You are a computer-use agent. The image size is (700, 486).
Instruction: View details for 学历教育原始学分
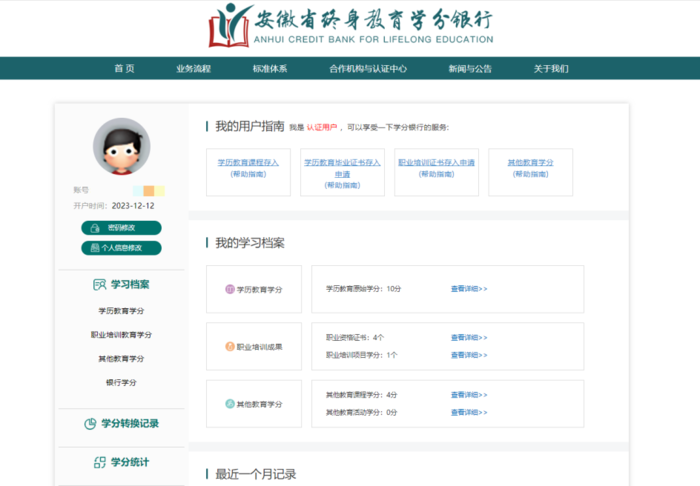point(469,289)
